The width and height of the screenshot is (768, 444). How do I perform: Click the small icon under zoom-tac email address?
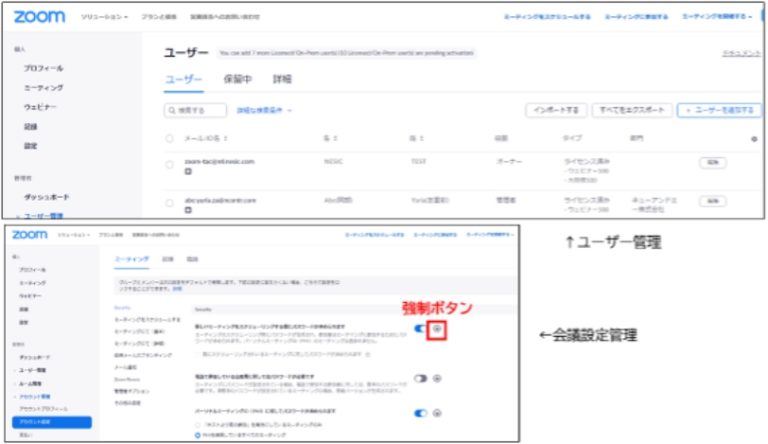[x=188, y=170]
